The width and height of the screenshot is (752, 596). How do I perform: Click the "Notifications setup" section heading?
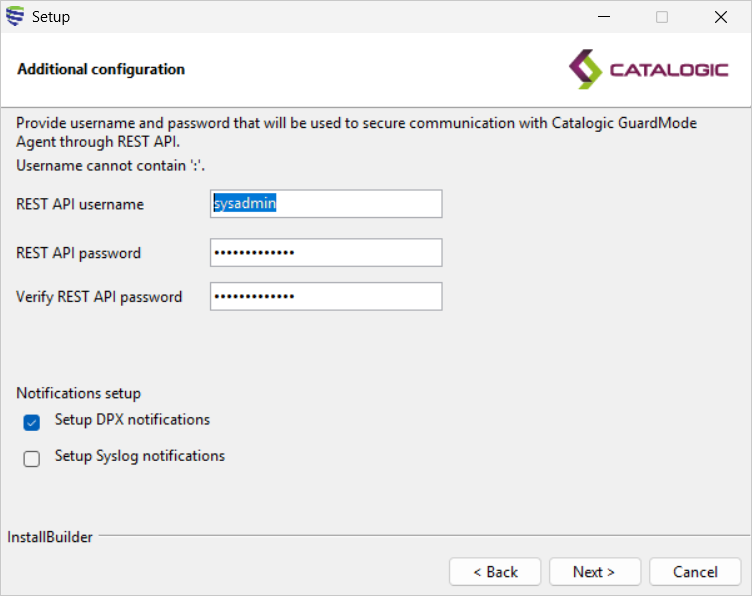[79, 393]
